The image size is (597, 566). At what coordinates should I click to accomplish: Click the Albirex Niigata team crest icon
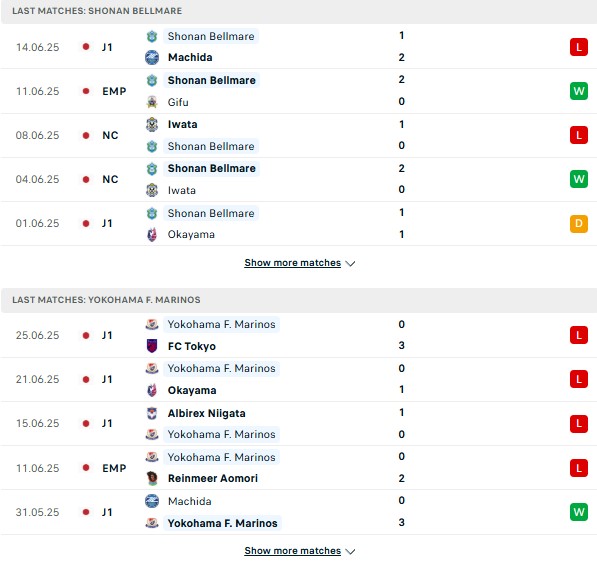152,413
